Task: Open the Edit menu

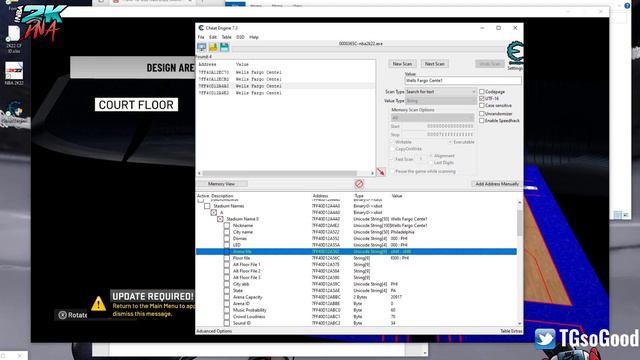Action: (213, 37)
